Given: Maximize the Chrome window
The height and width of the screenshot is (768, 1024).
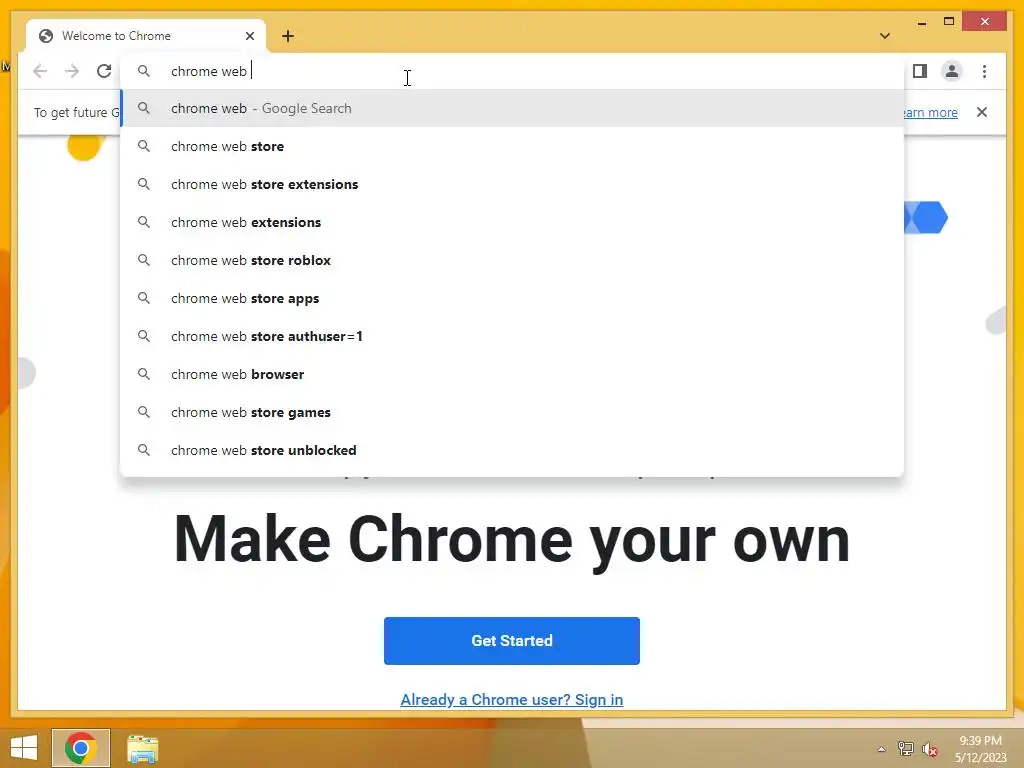Looking at the screenshot, I should coord(949,22).
